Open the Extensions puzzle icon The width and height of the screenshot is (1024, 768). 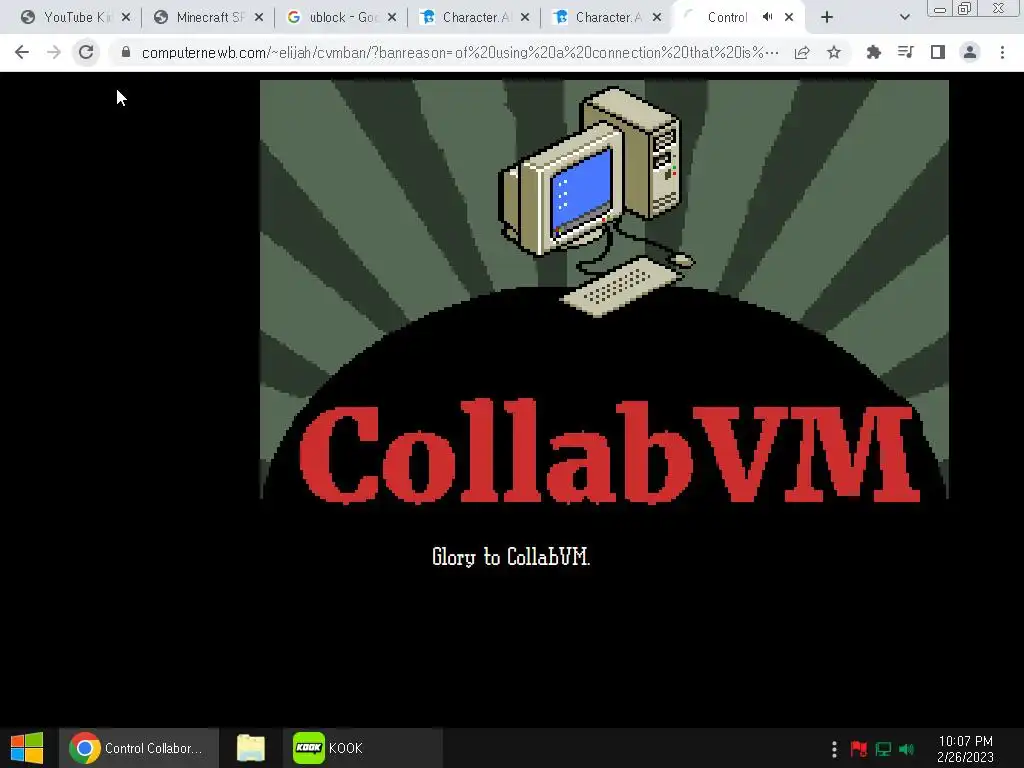[873, 52]
